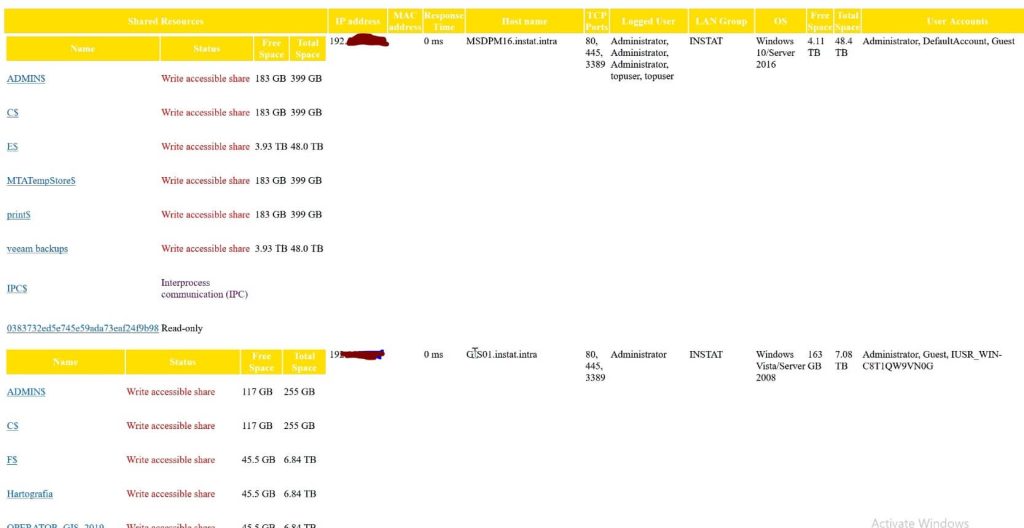The width and height of the screenshot is (1024, 528).
Task: Click the Shared Resources column header
Action: click(165, 21)
